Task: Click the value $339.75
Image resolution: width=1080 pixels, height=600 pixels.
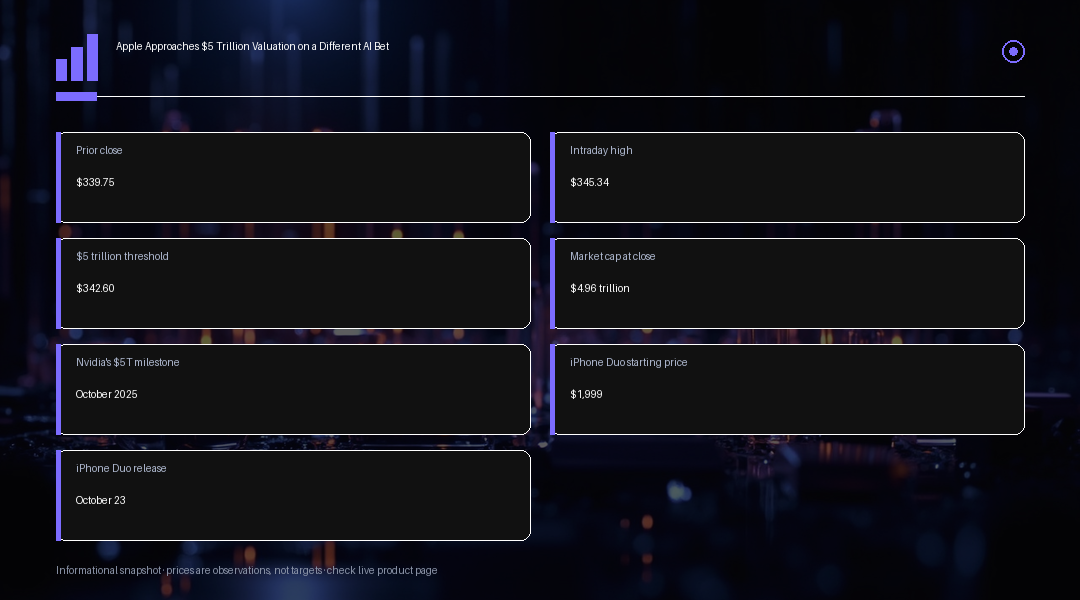Action: click(x=95, y=183)
